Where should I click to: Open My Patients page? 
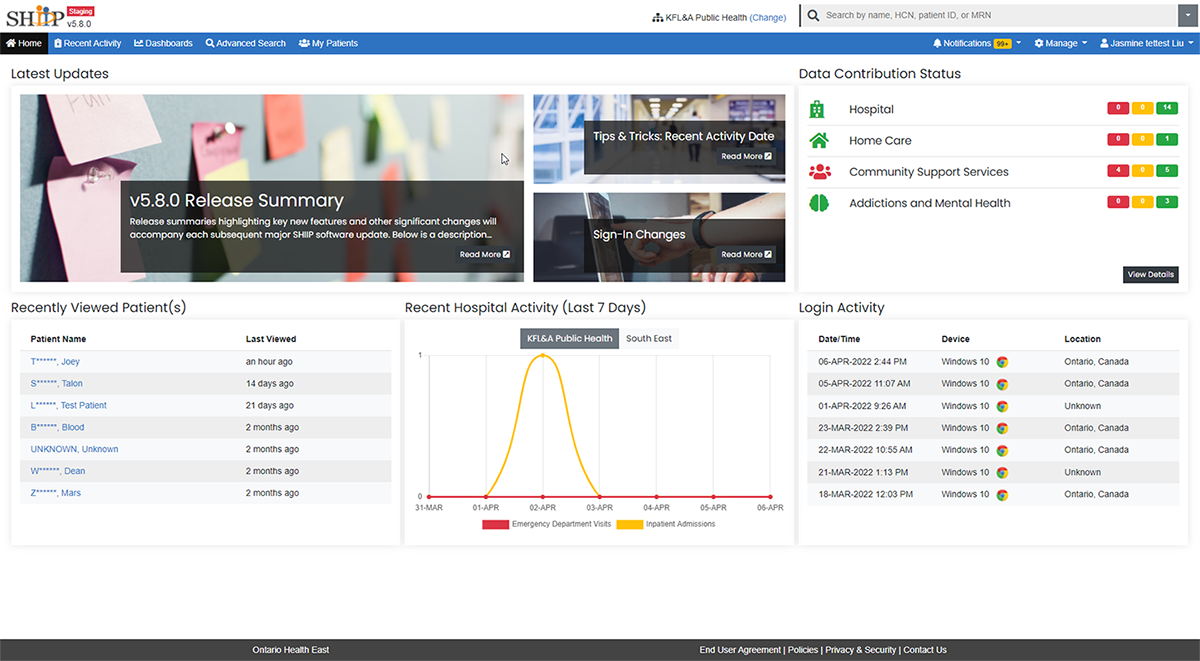[328, 43]
